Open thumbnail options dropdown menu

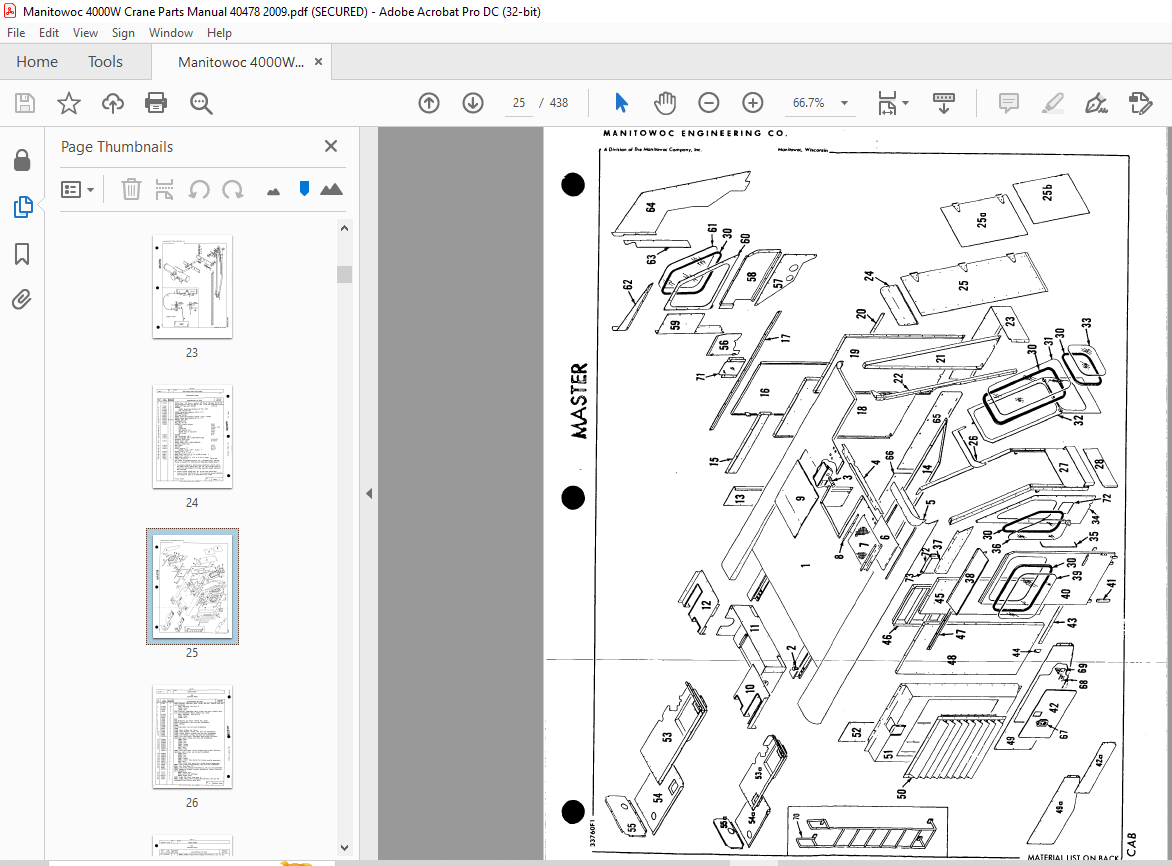tap(78, 190)
